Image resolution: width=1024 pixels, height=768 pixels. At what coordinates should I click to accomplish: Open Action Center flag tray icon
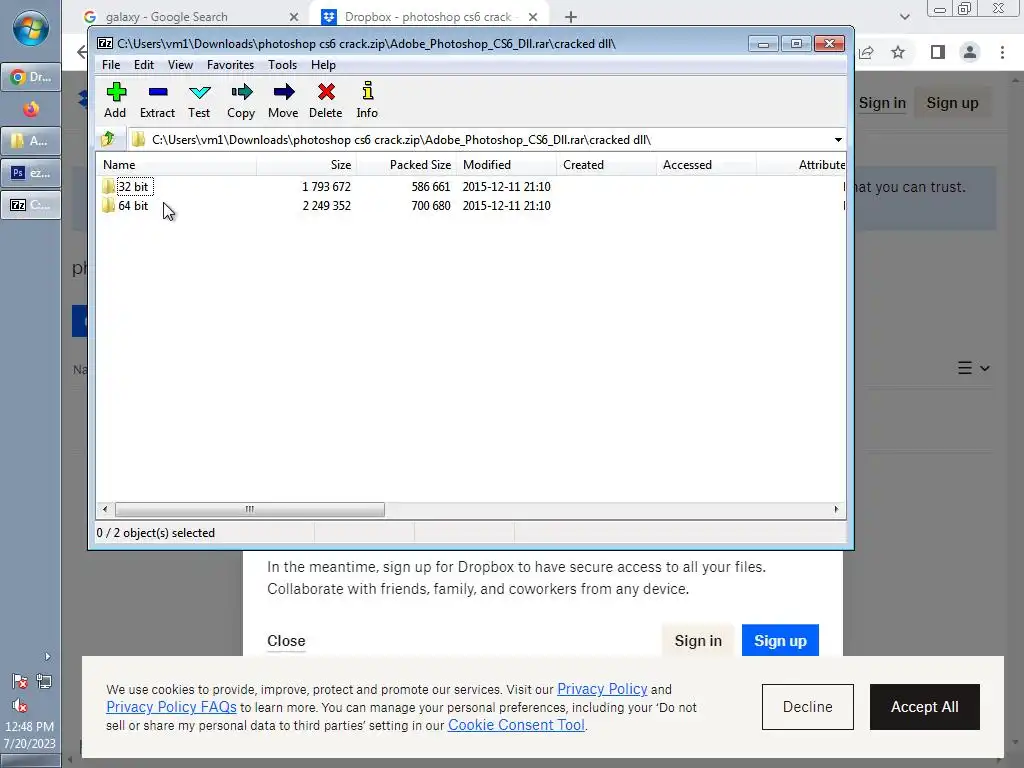pos(20,682)
